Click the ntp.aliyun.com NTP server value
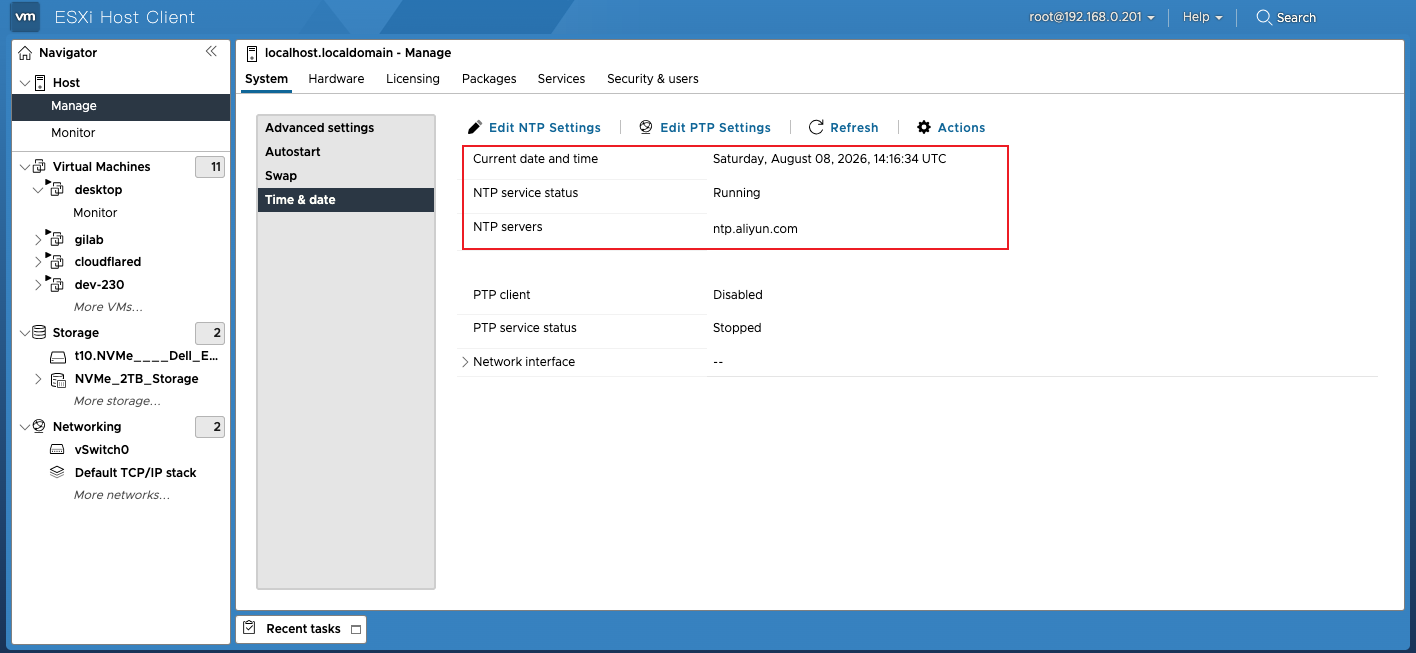Image resolution: width=1416 pixels, height=653 pixels. pos(755,229)
